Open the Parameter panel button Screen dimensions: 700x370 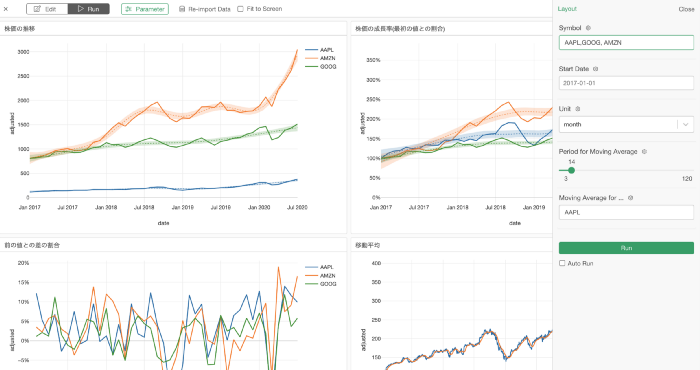(x=145, y=9)
